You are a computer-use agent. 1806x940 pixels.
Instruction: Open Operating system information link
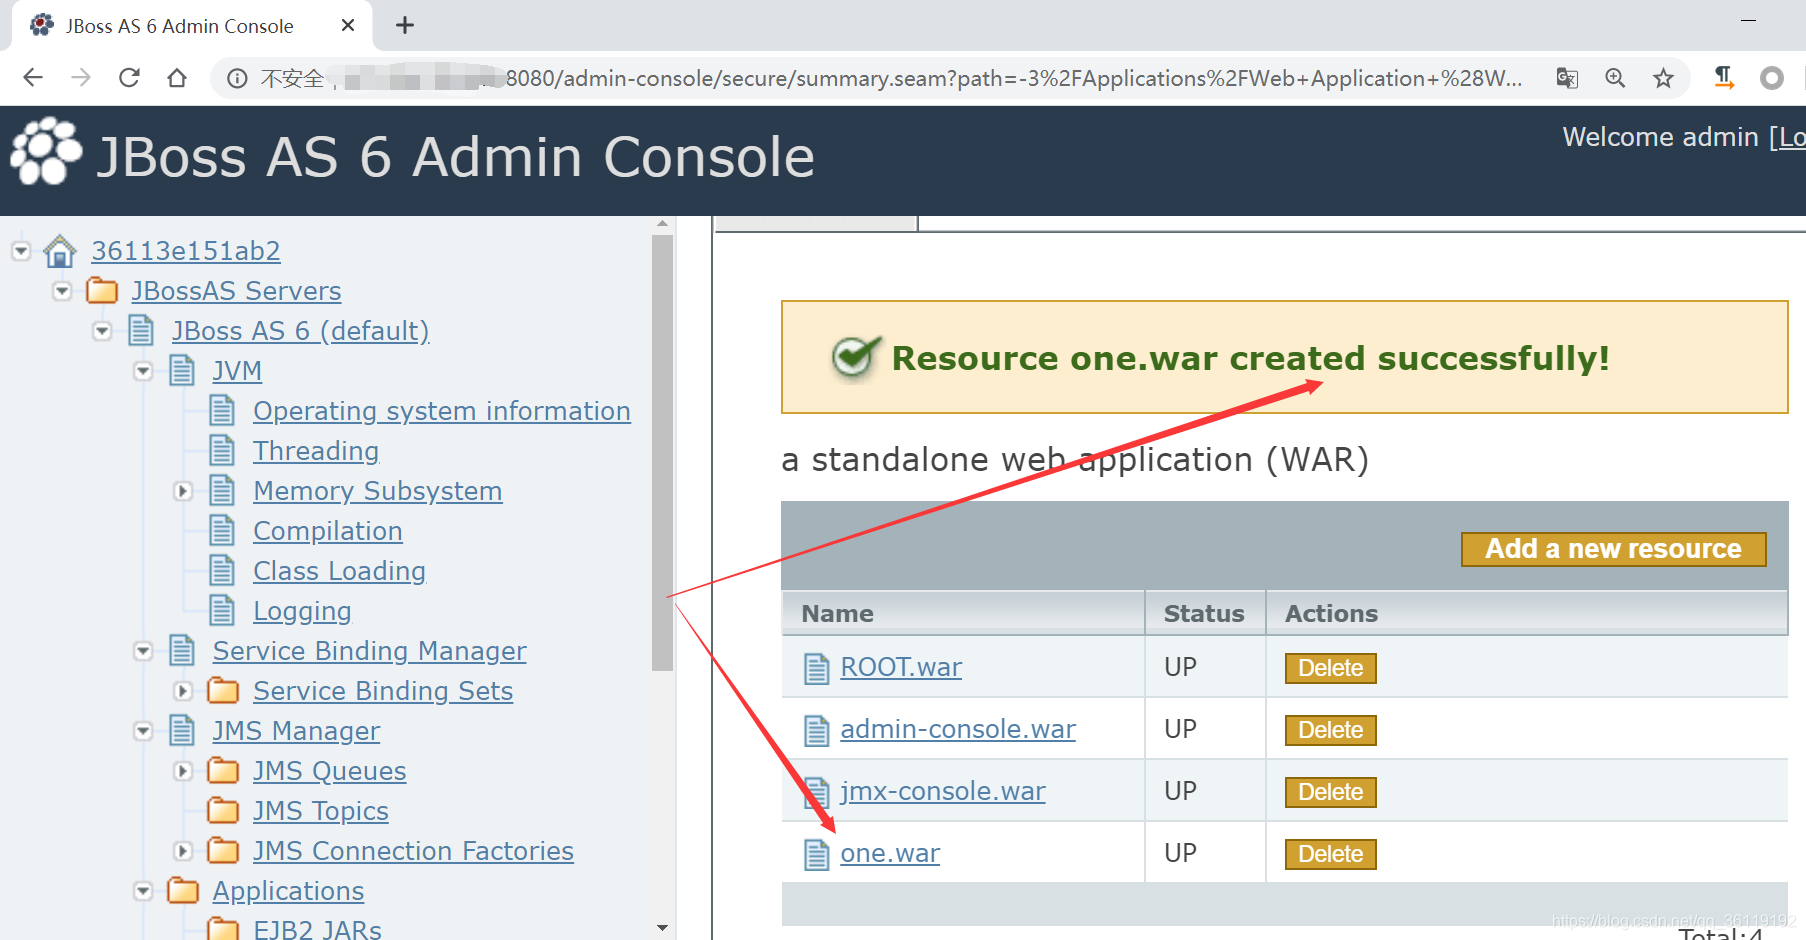[x=442, y=411]
